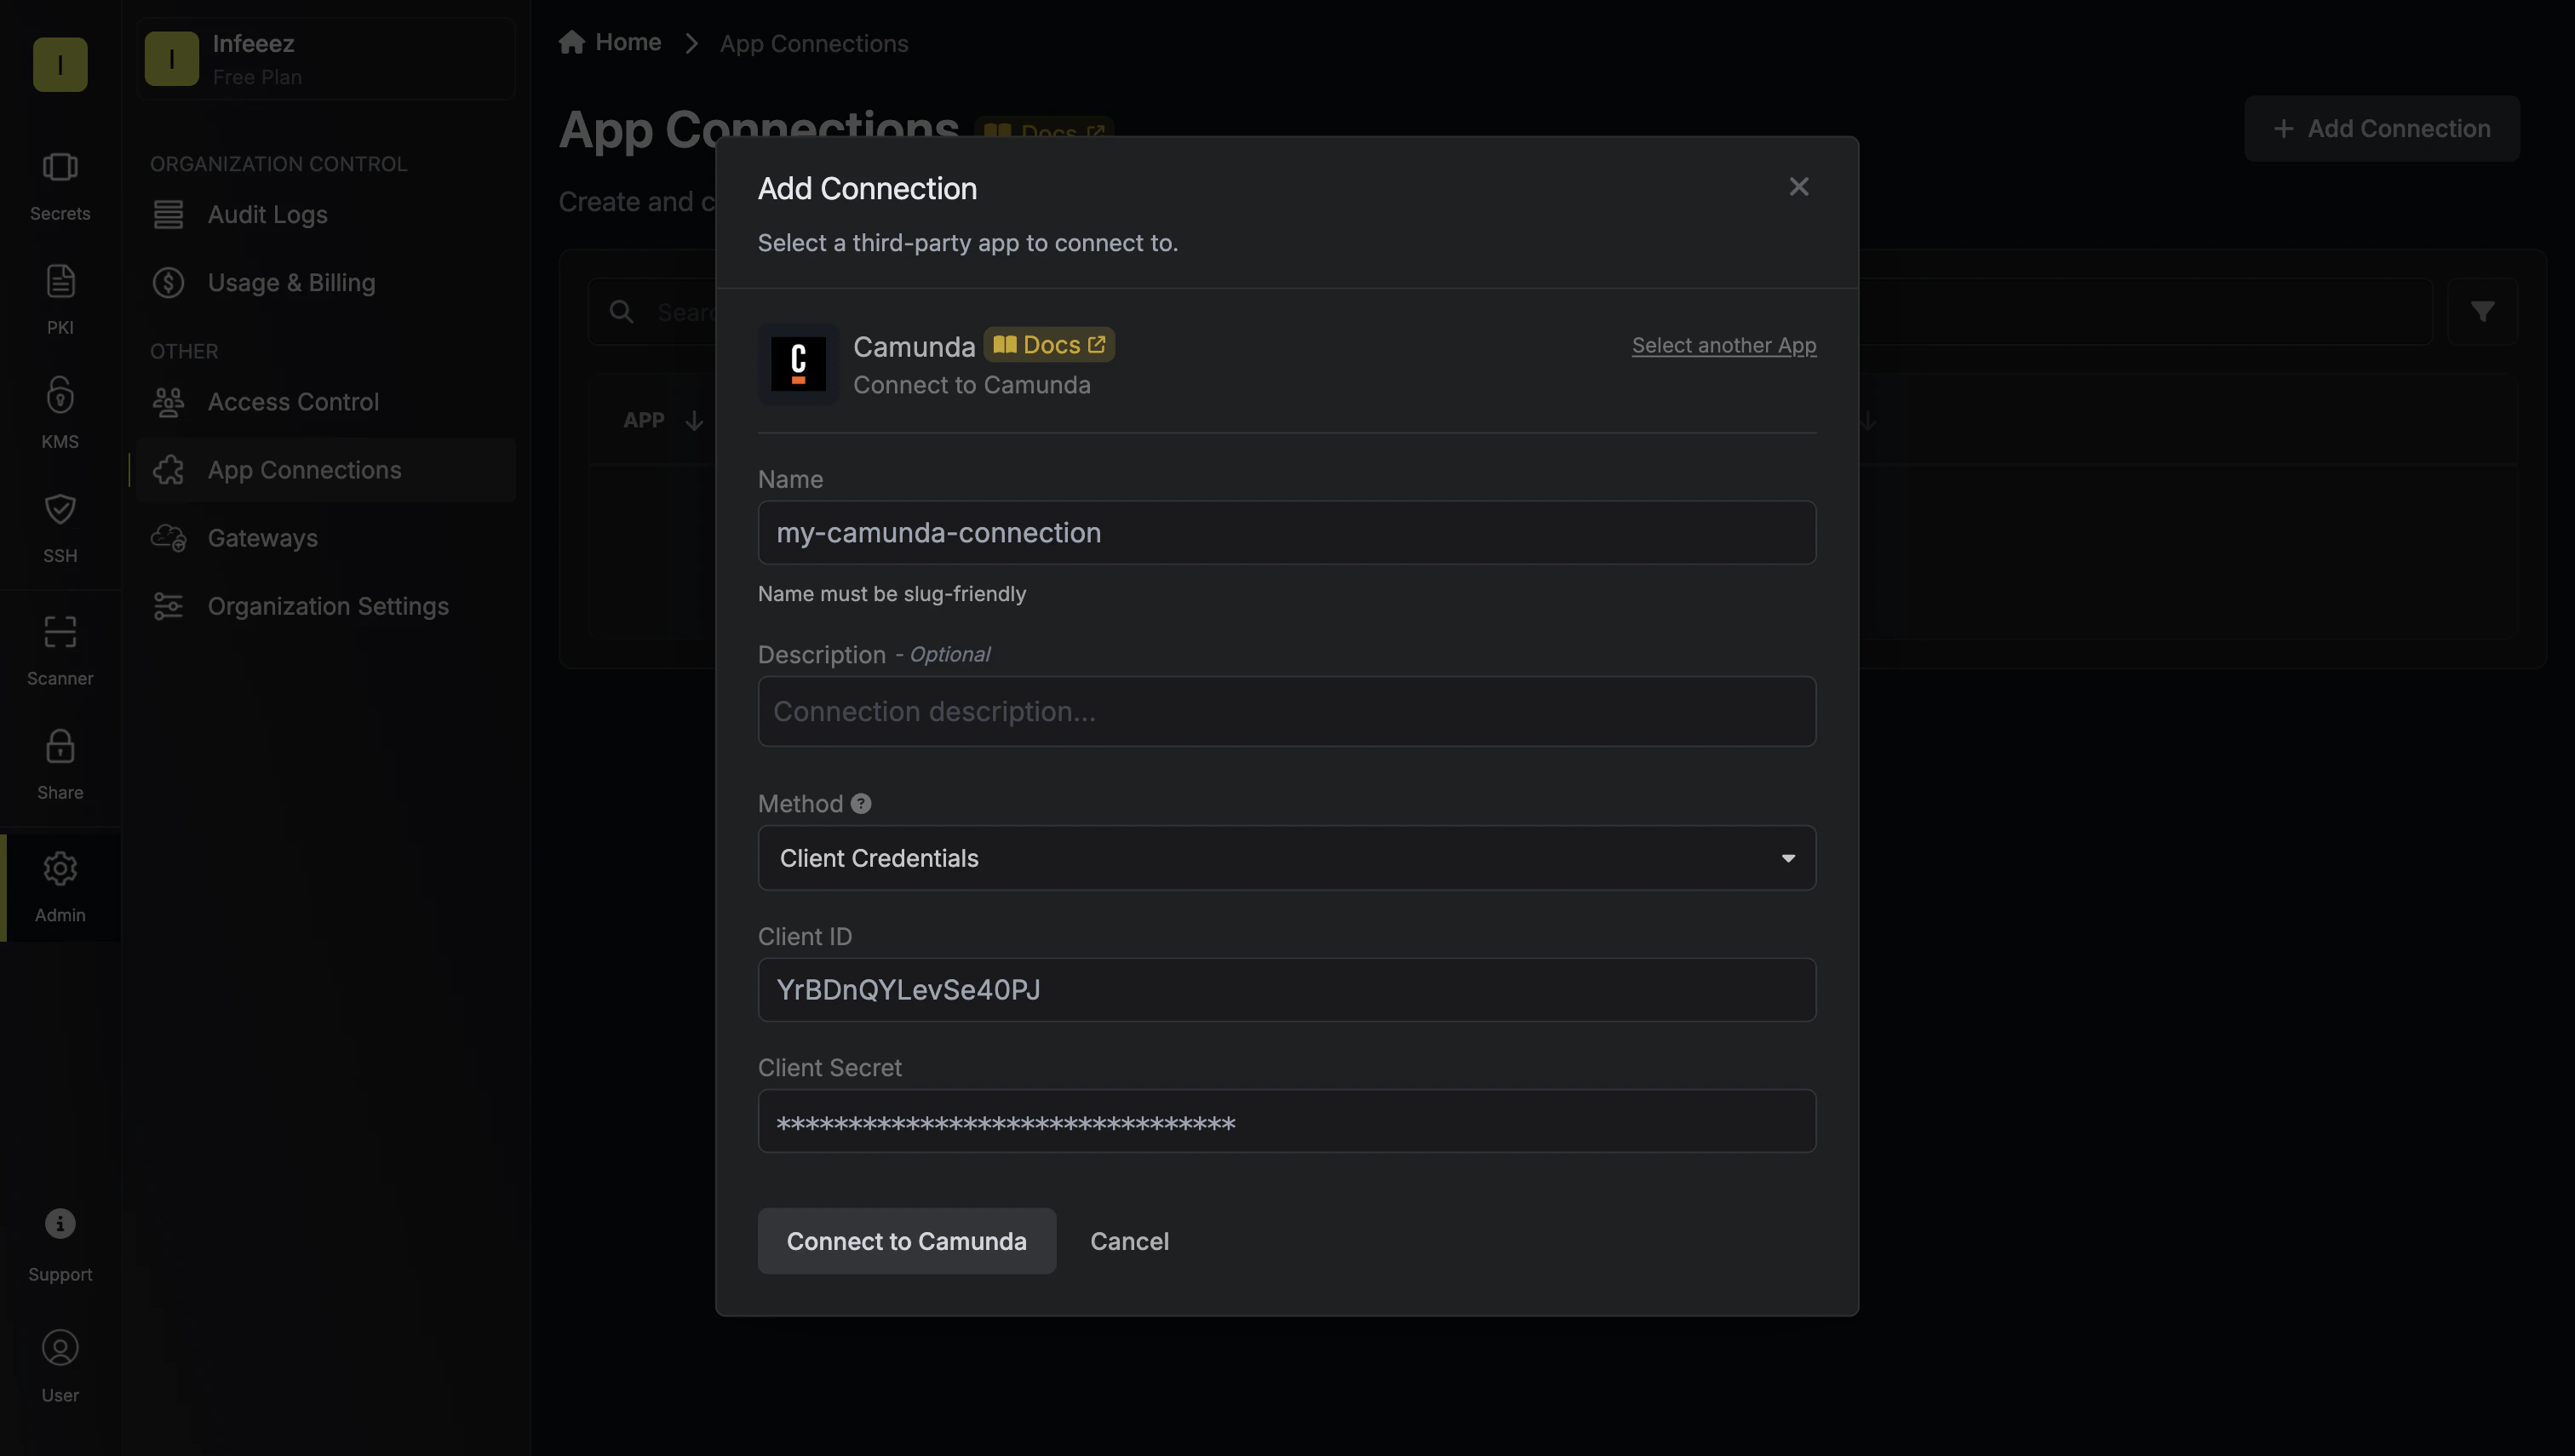Click the Usage & Billing dollar icon
The height and width of the screenshot is (1456, 2575).
point(168,282)
